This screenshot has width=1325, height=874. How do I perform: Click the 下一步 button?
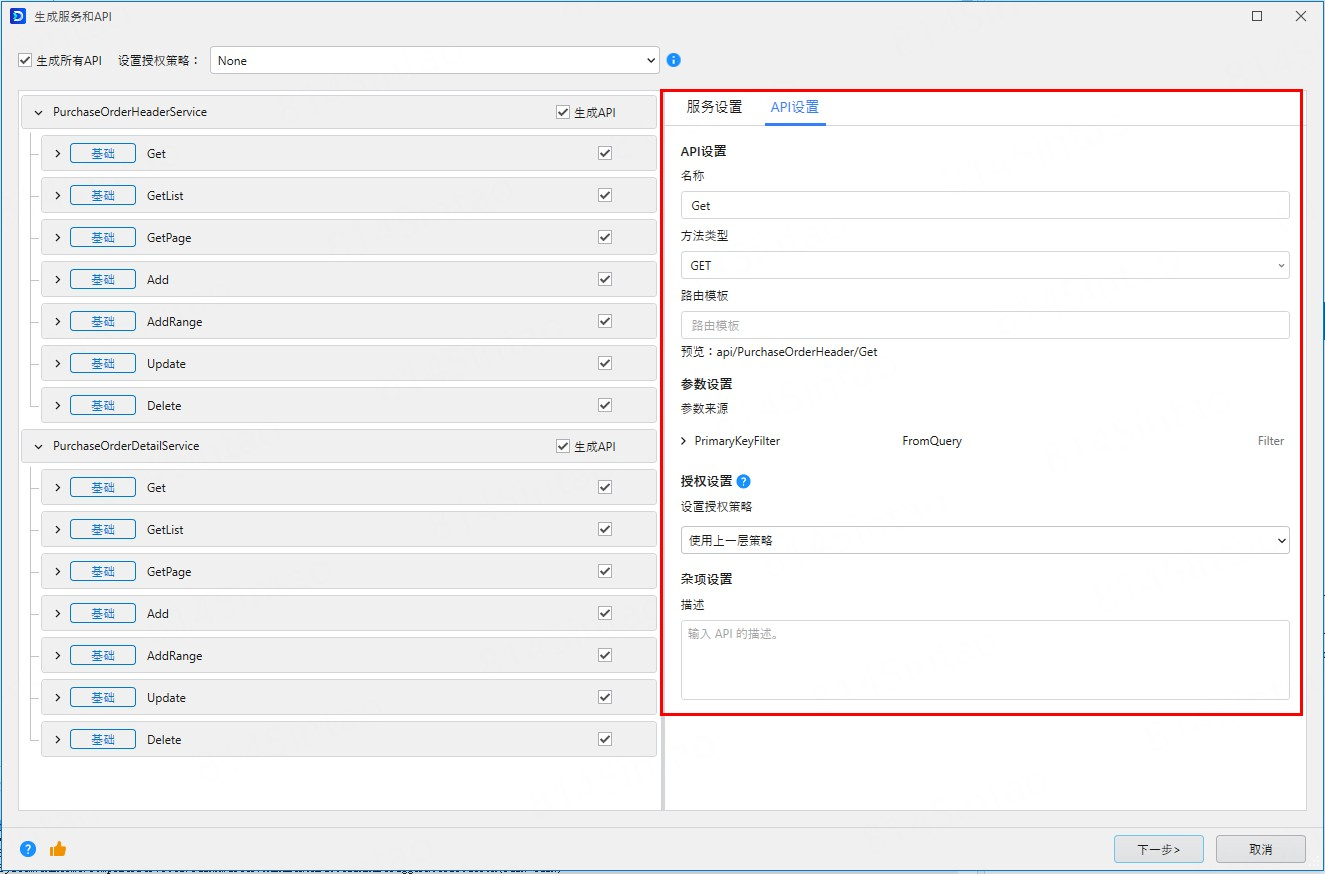[1159, 849]
